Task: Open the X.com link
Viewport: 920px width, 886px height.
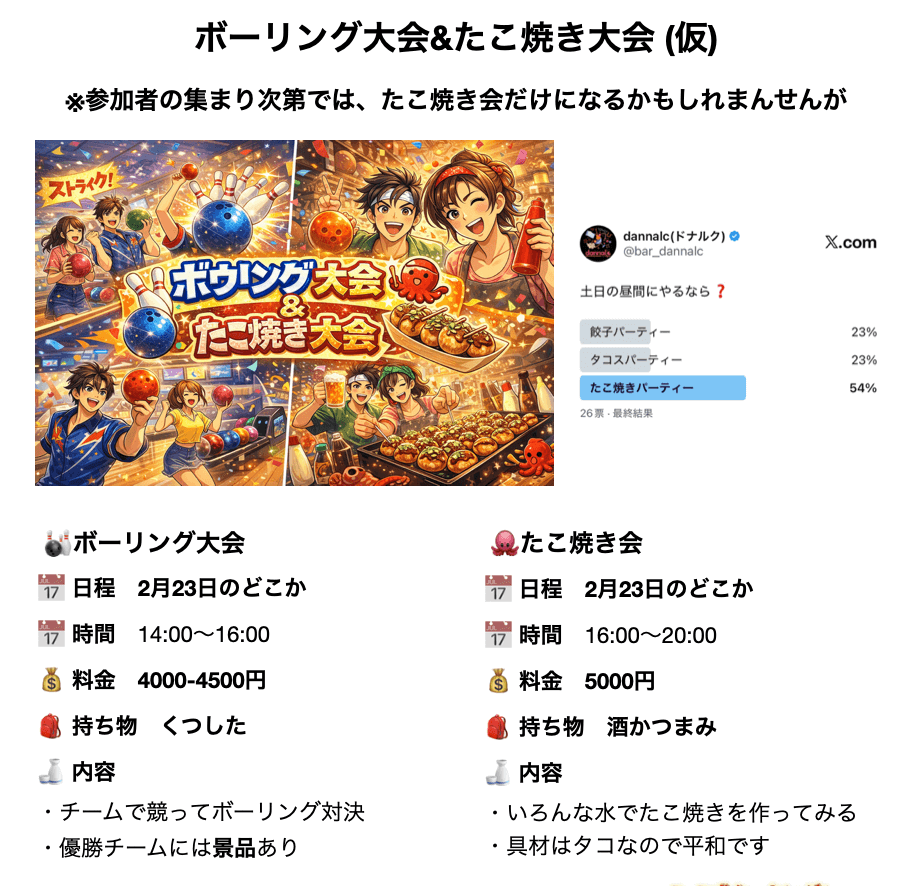Action: (850, 242)
